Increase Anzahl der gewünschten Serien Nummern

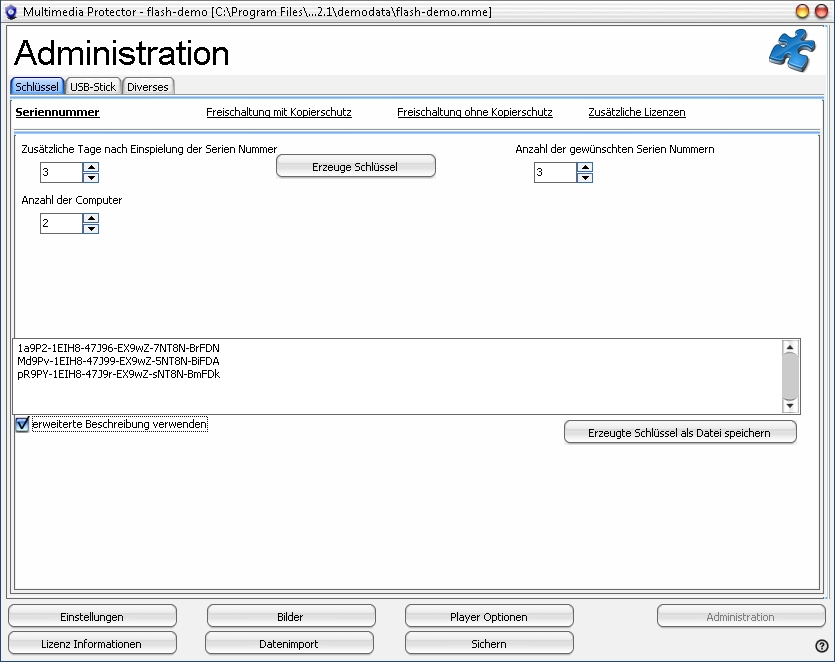[585, 168]
